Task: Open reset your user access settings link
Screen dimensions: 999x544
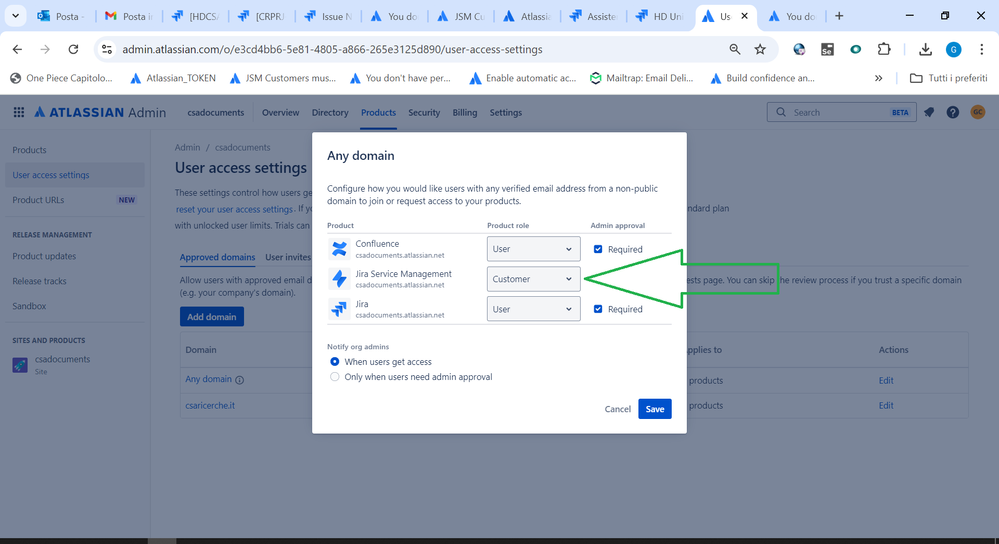Action: [x=234, y=209]
